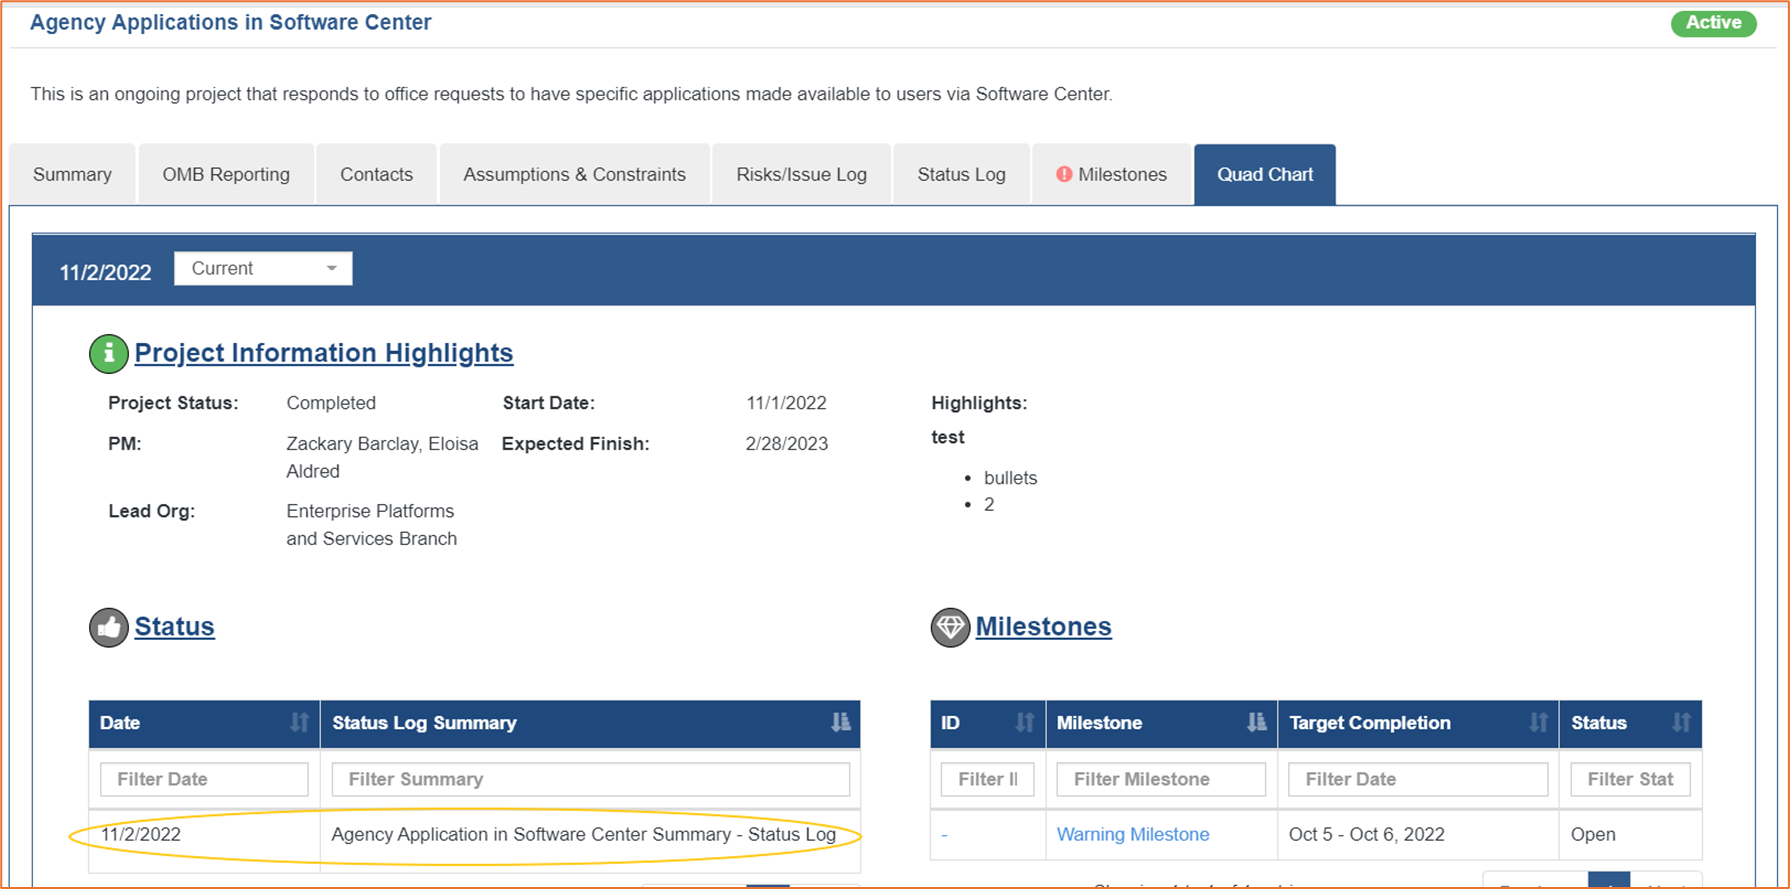This screenshot has width=1790, height=889.
Task: Focus the Target Completion Filter Date field
Action: point(1418,779)
